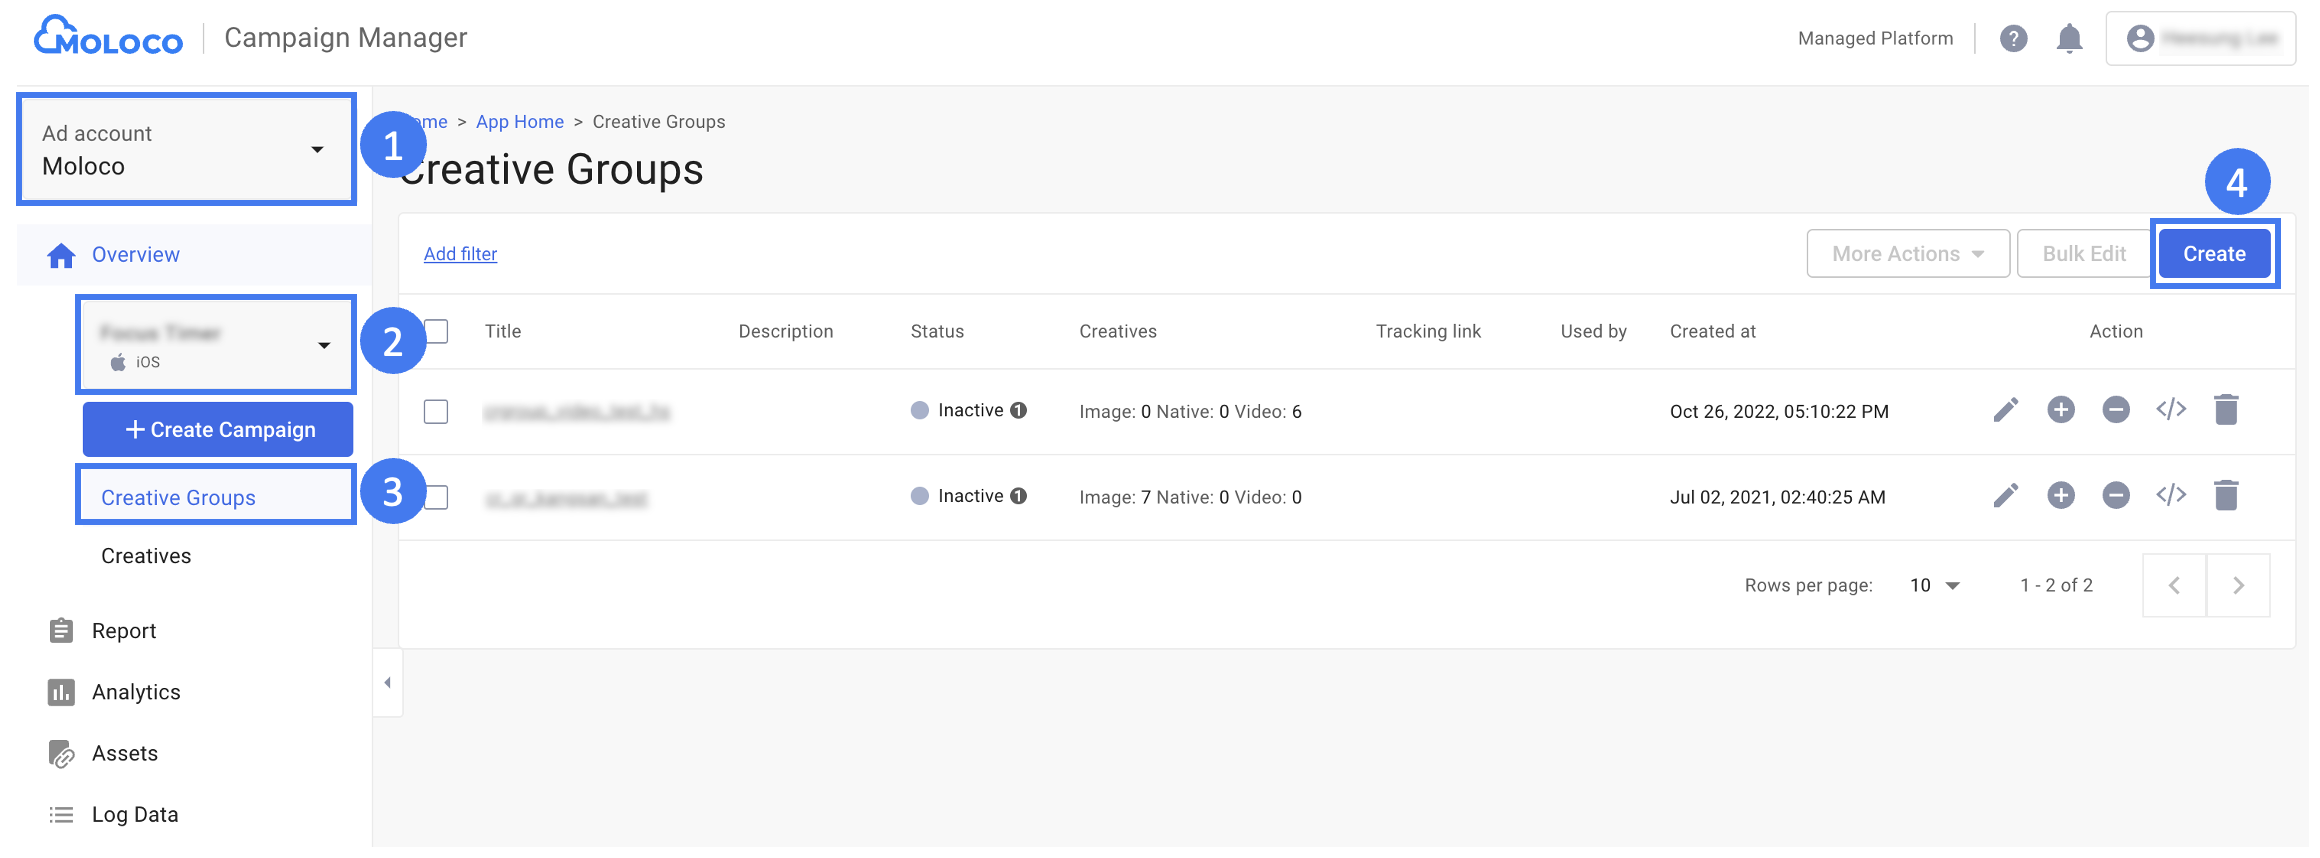
Task: Collapse the left sidebar panel
Action: pos(388,683)
